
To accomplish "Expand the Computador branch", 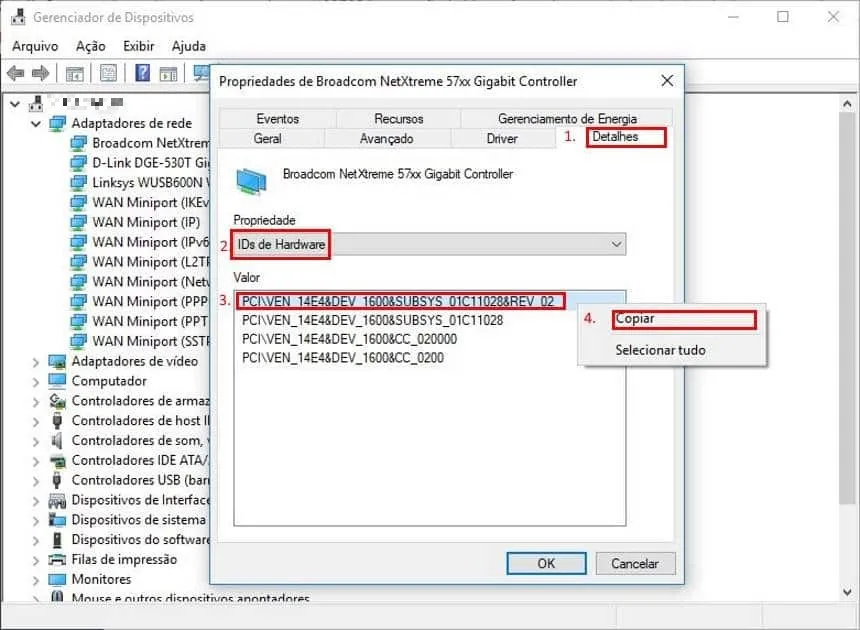I will click(x=36, y=382).
